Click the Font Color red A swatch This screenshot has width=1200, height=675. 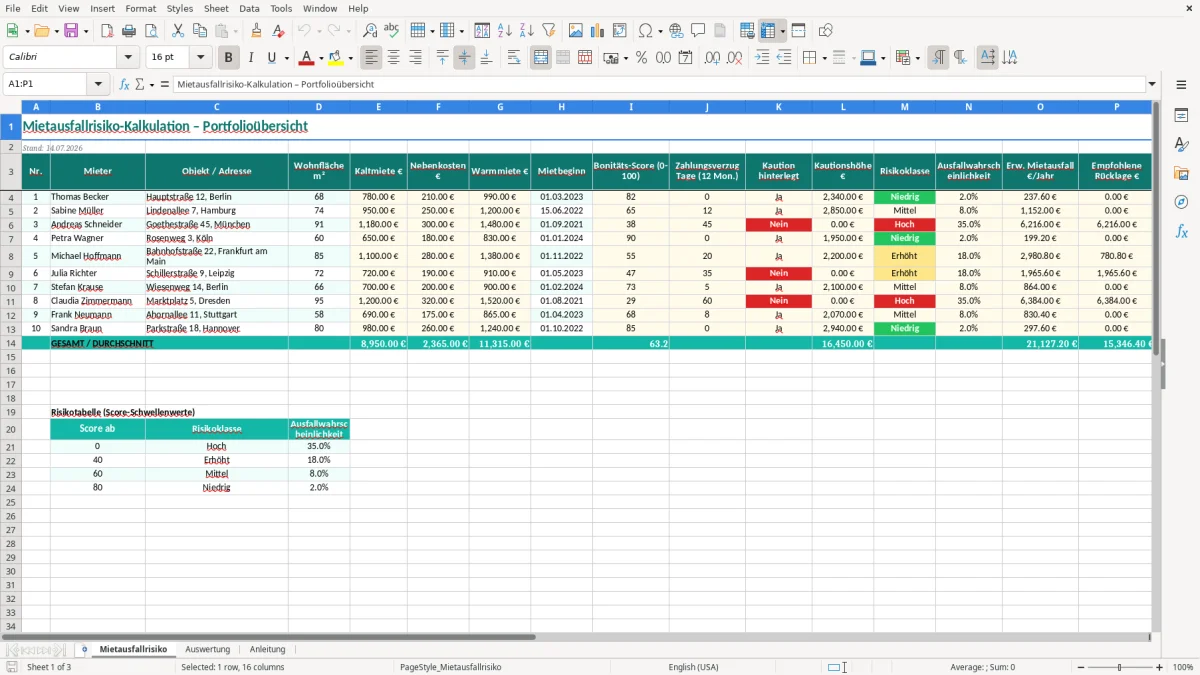pyautogui.click(x=307, y=58)
